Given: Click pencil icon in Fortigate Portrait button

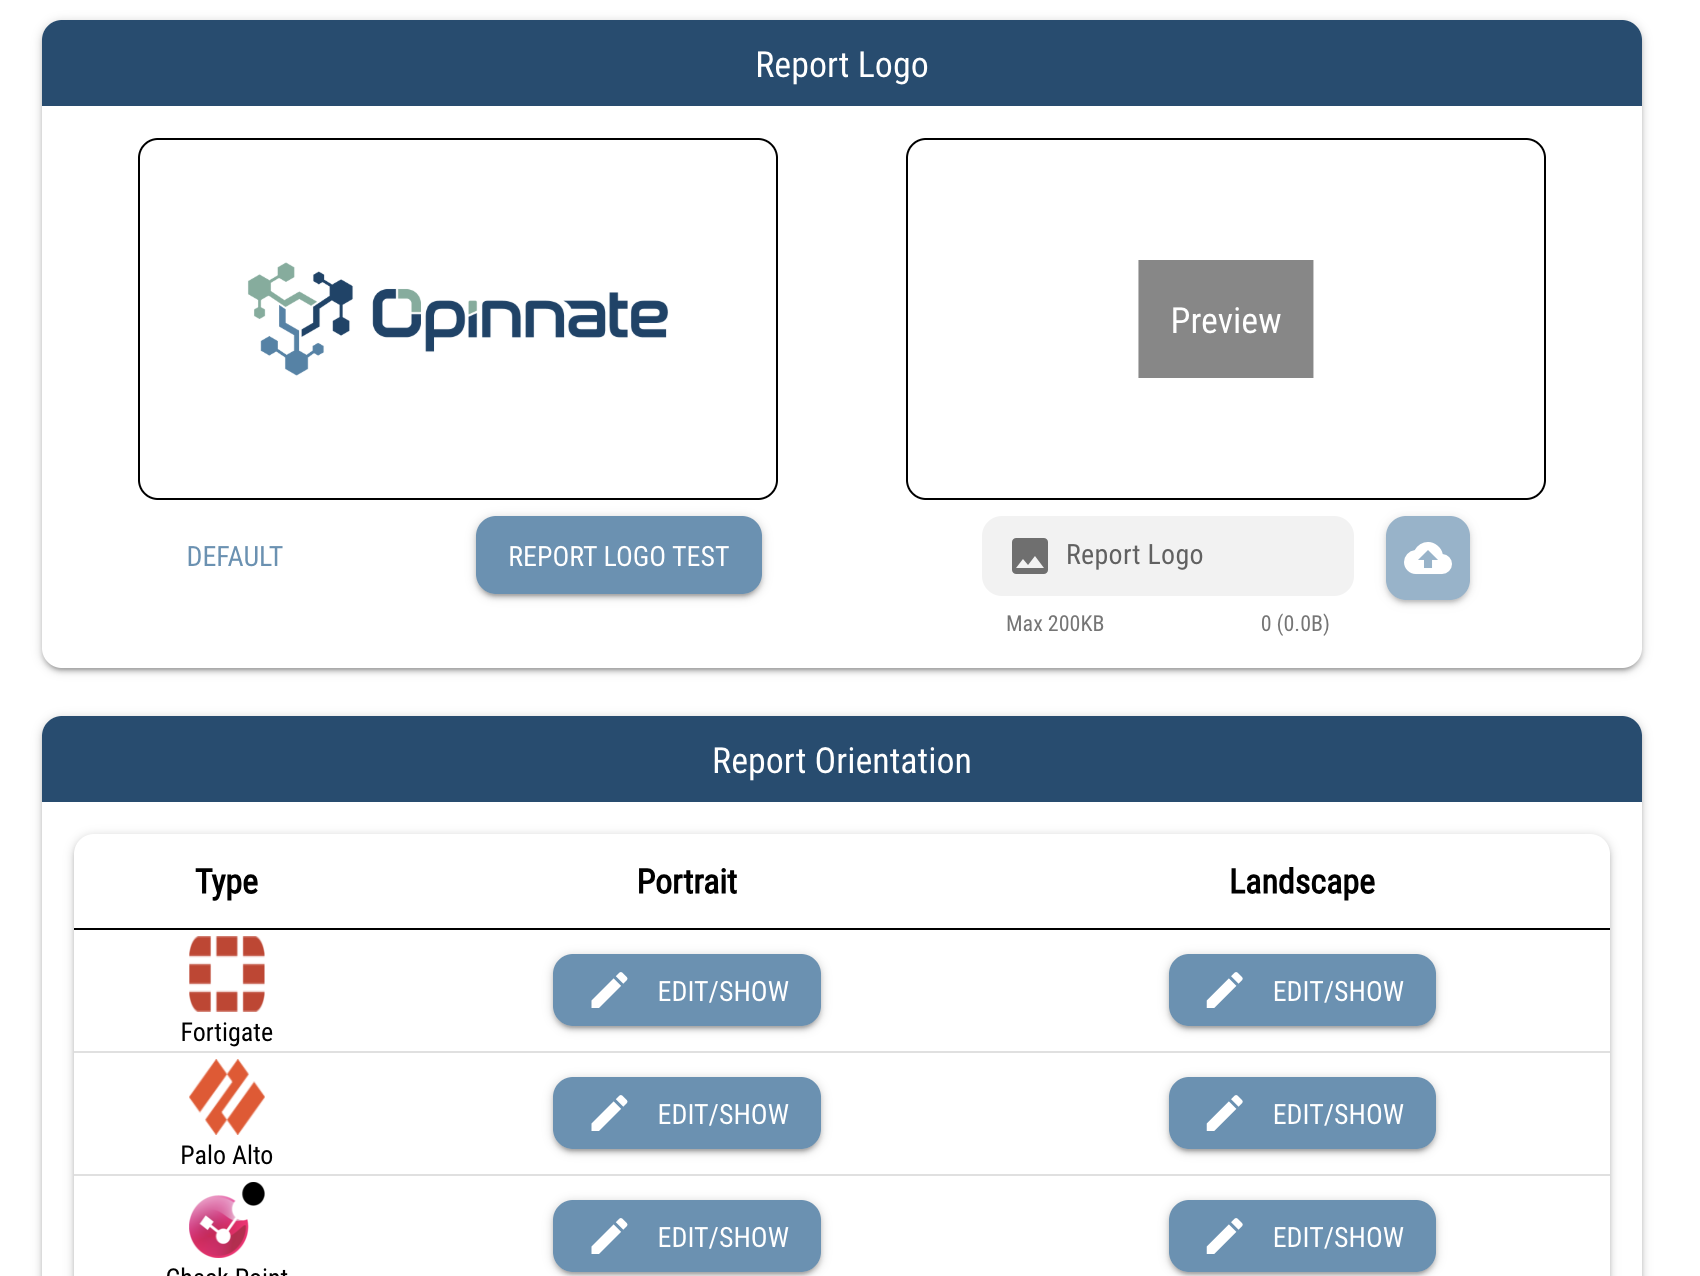Looking at the screenshot, I should (609, 990).
